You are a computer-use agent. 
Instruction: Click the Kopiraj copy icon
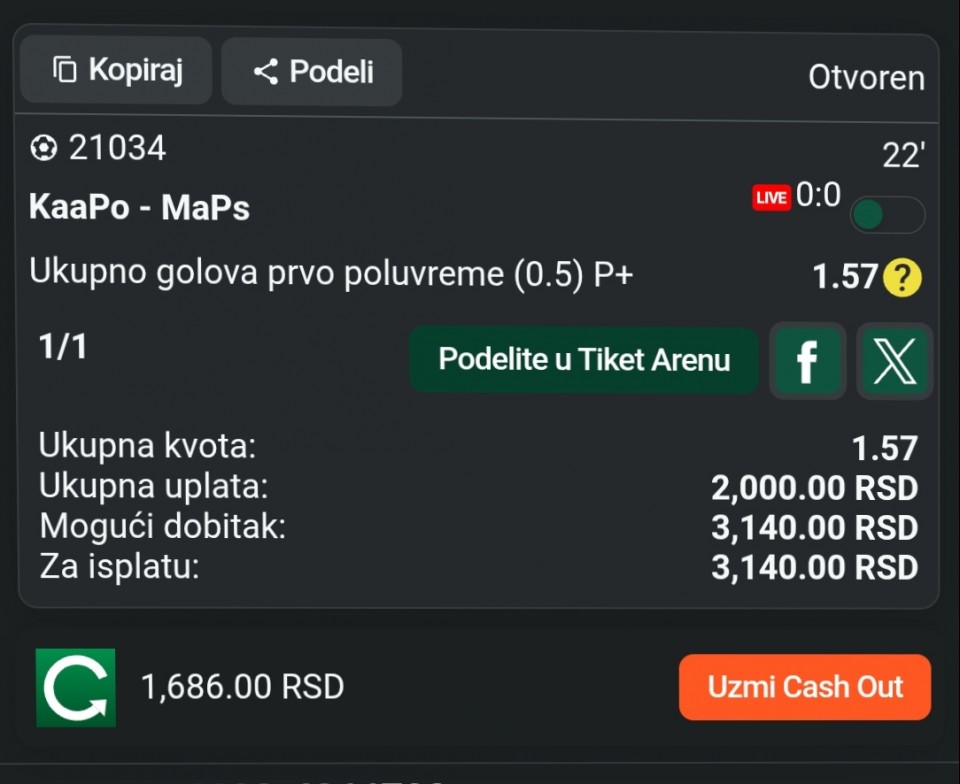(x=65, y=69)
